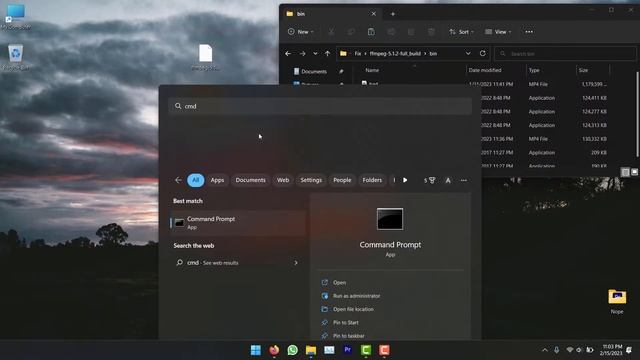This screenshot has height=360, width=640.
Task: Open View dropdown in File Explorer
Action: coord(498,32)
